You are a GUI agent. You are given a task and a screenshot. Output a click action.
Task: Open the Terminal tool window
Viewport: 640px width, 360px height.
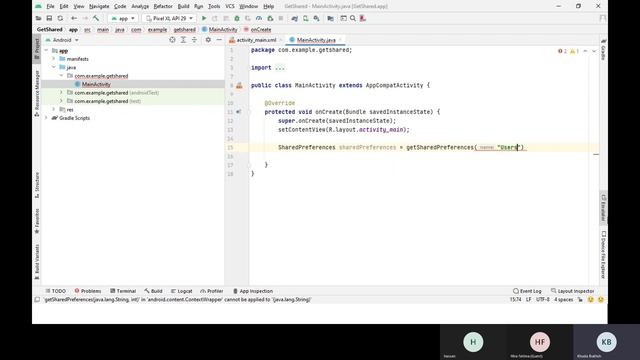tap(123, 291)
